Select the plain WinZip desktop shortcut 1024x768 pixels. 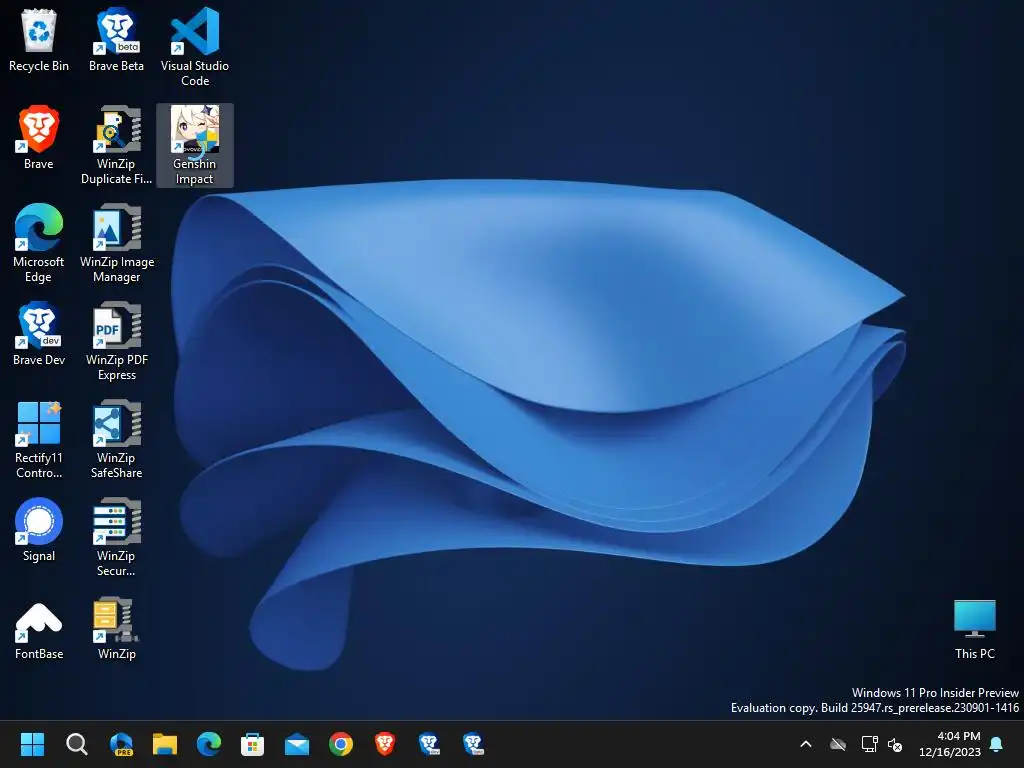116,628
